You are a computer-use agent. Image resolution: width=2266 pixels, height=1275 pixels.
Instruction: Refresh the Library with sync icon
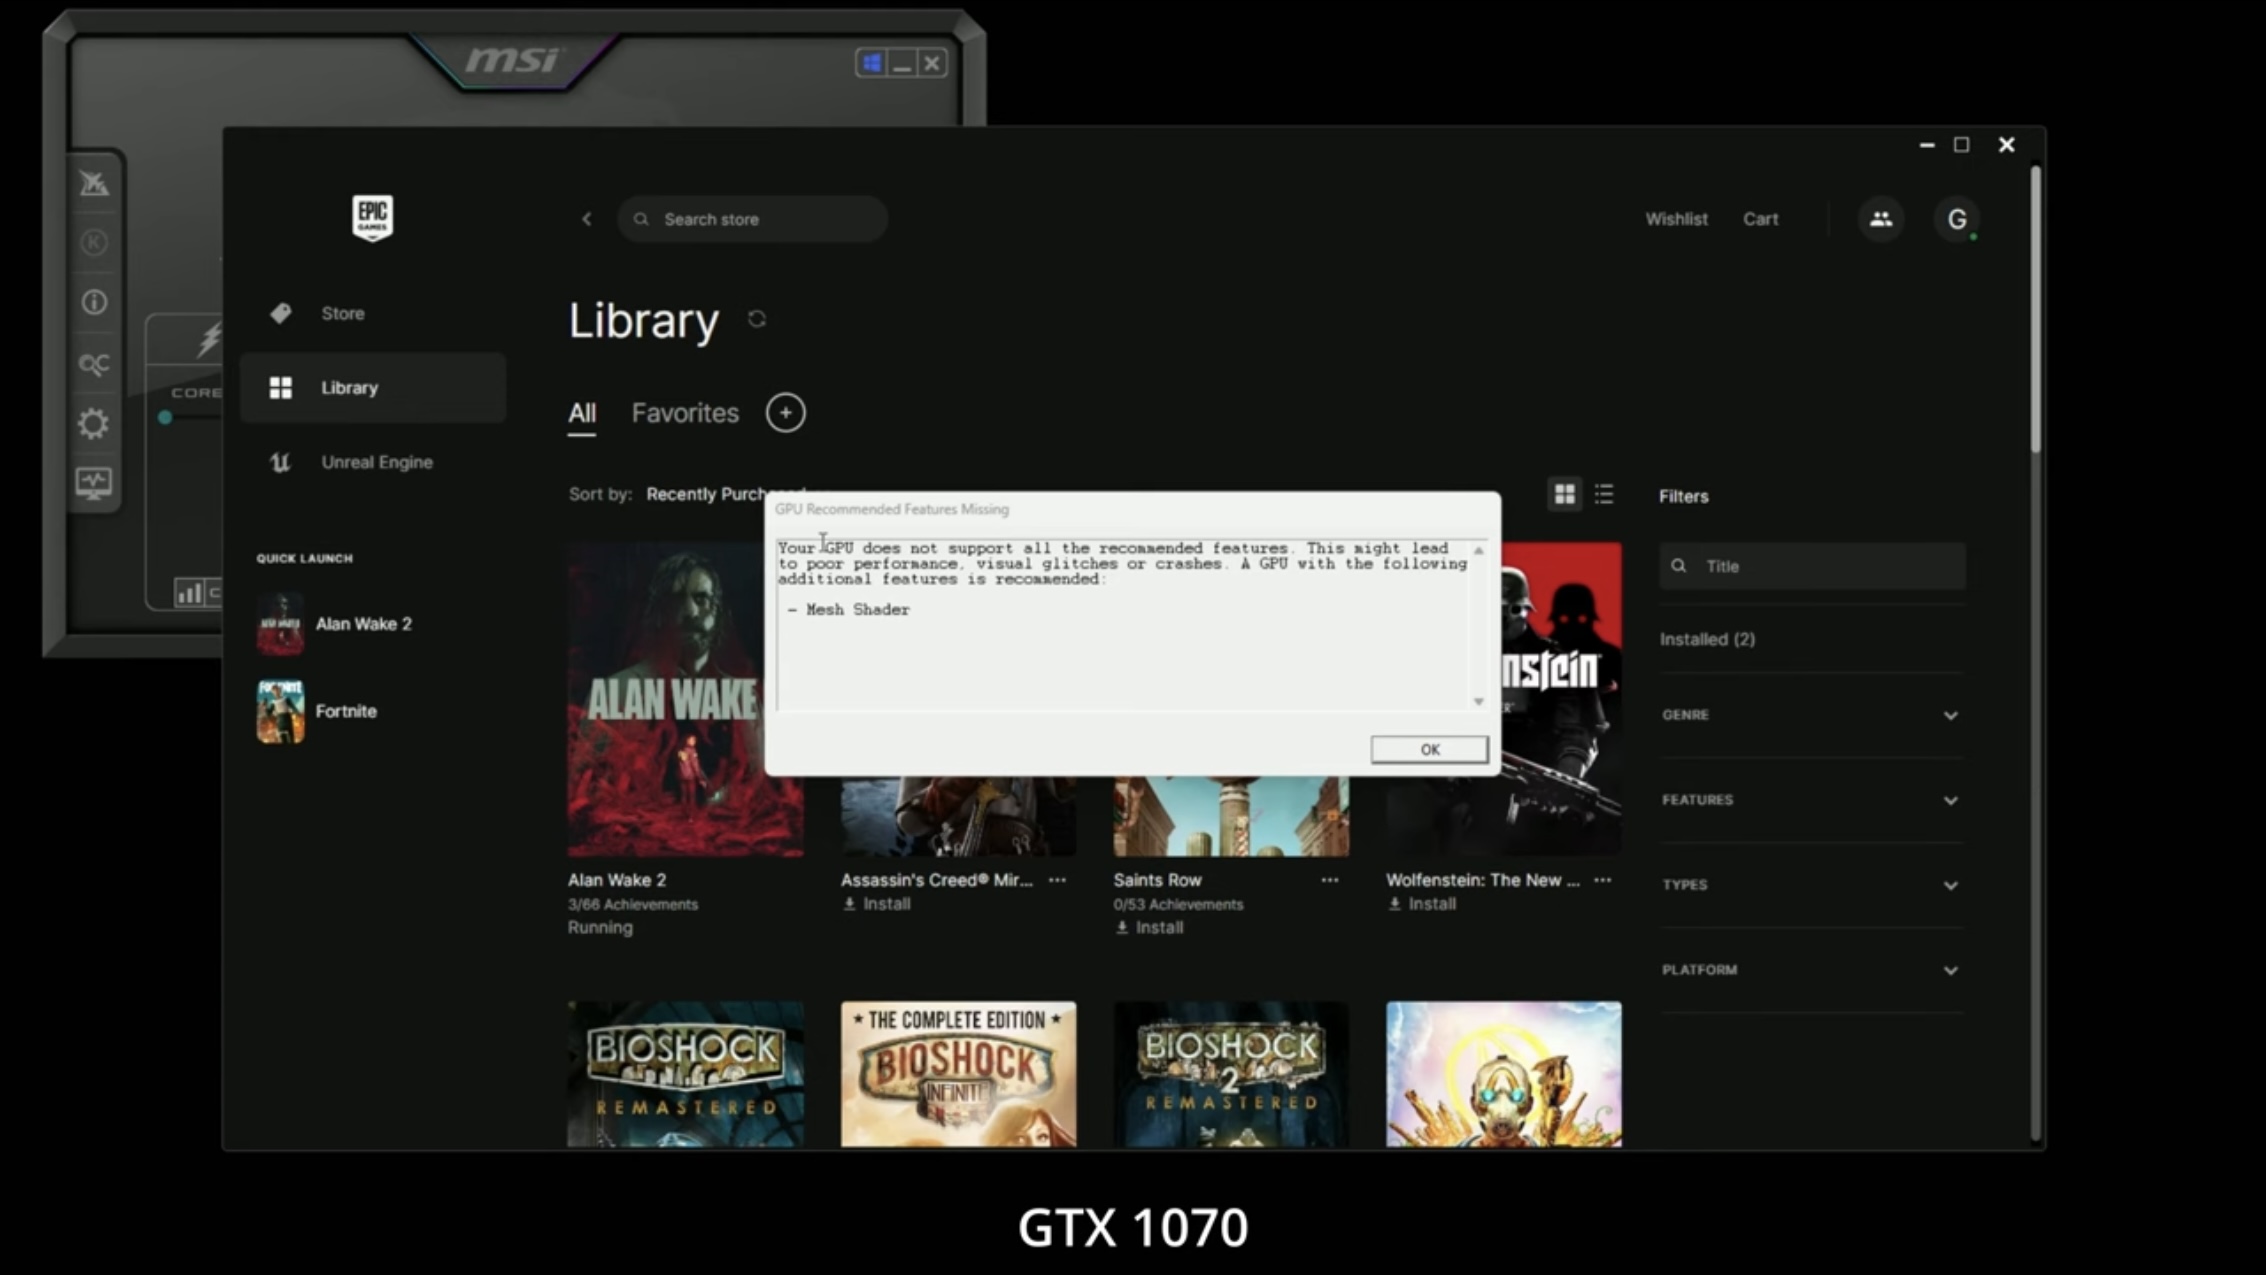757,319
